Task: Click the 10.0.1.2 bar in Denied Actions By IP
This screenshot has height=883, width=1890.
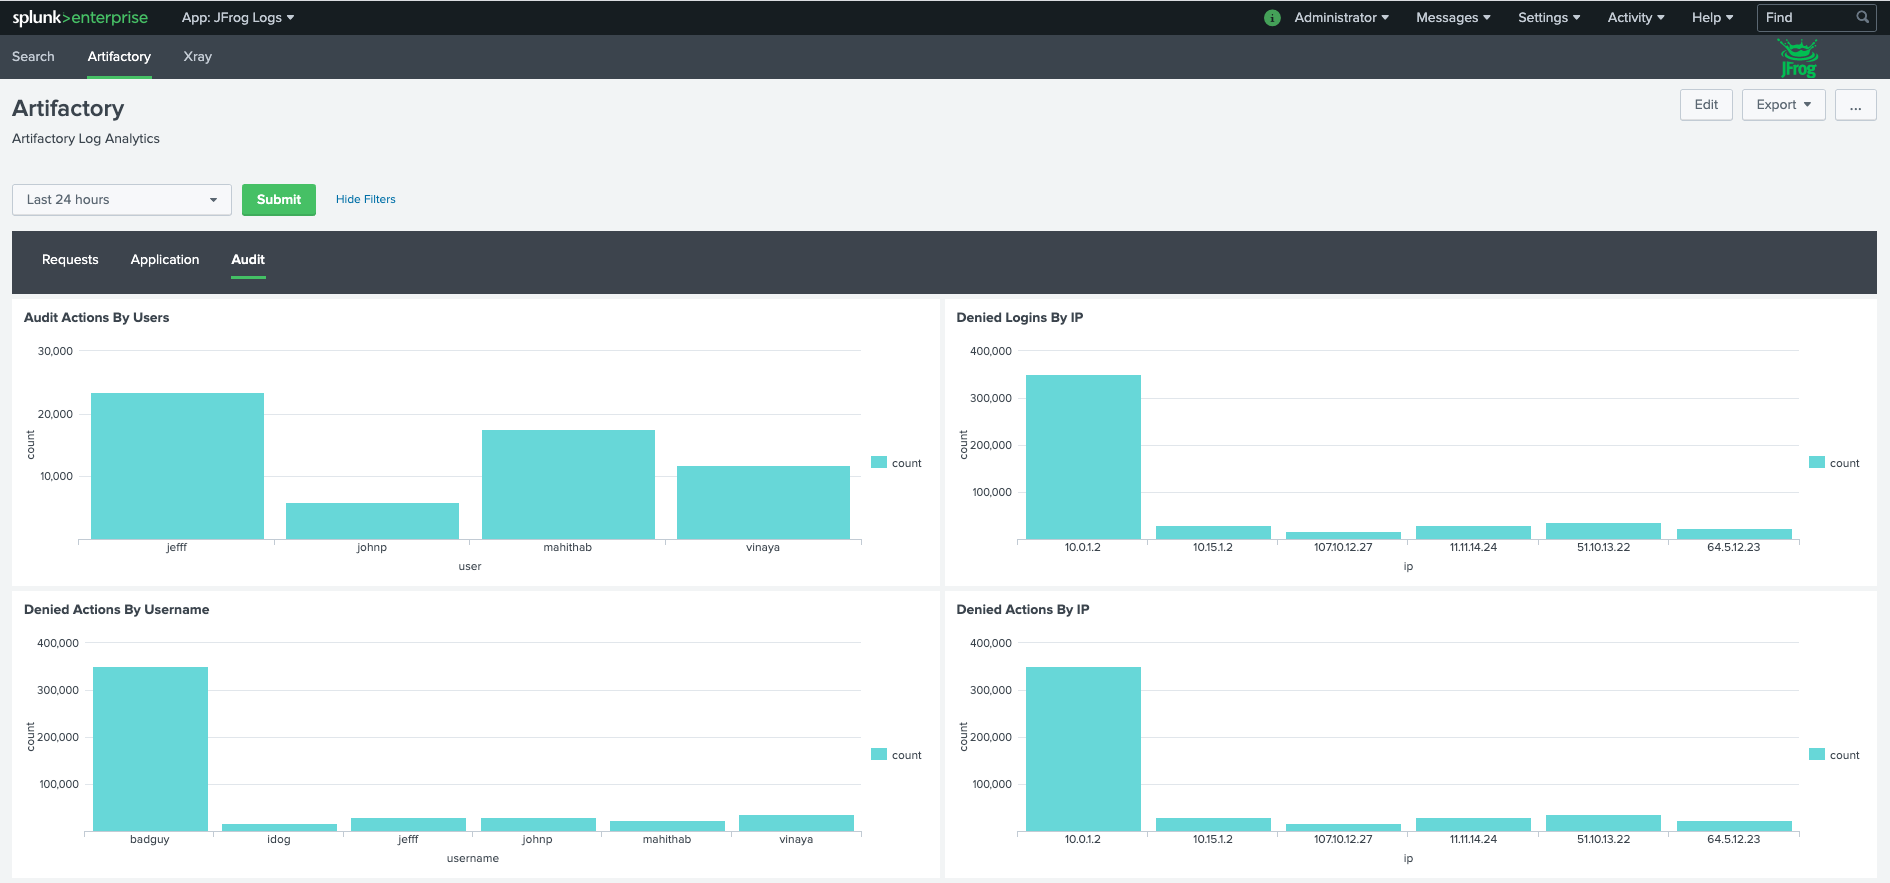Action: coord(1083,749)
